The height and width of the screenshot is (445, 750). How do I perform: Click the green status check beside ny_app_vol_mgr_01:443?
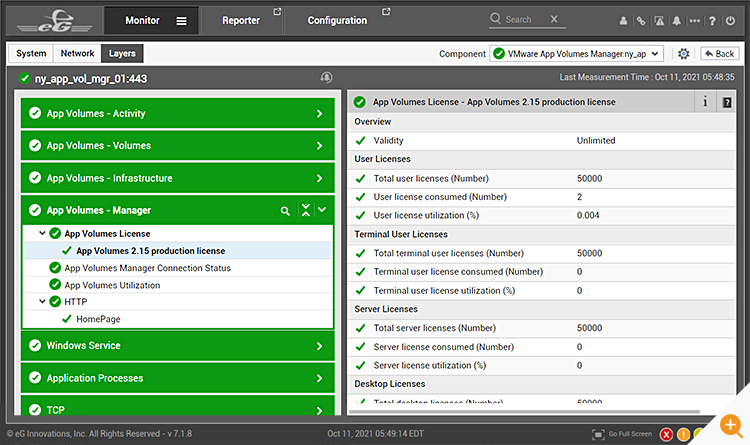[24, 78]
